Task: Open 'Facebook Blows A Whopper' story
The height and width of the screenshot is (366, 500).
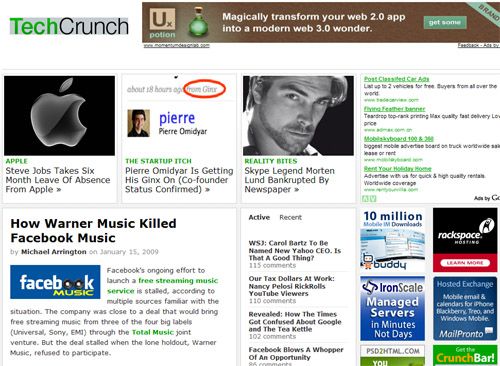Action: (x=296, y=353)
